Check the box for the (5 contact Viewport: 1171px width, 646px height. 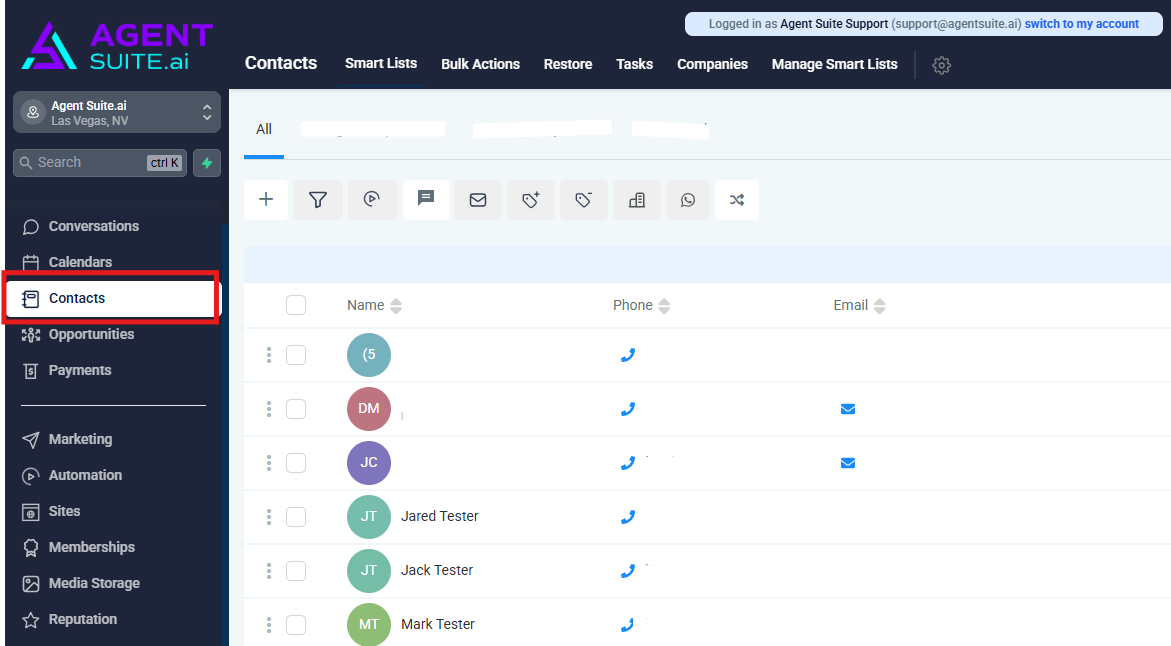click(296, 355)
